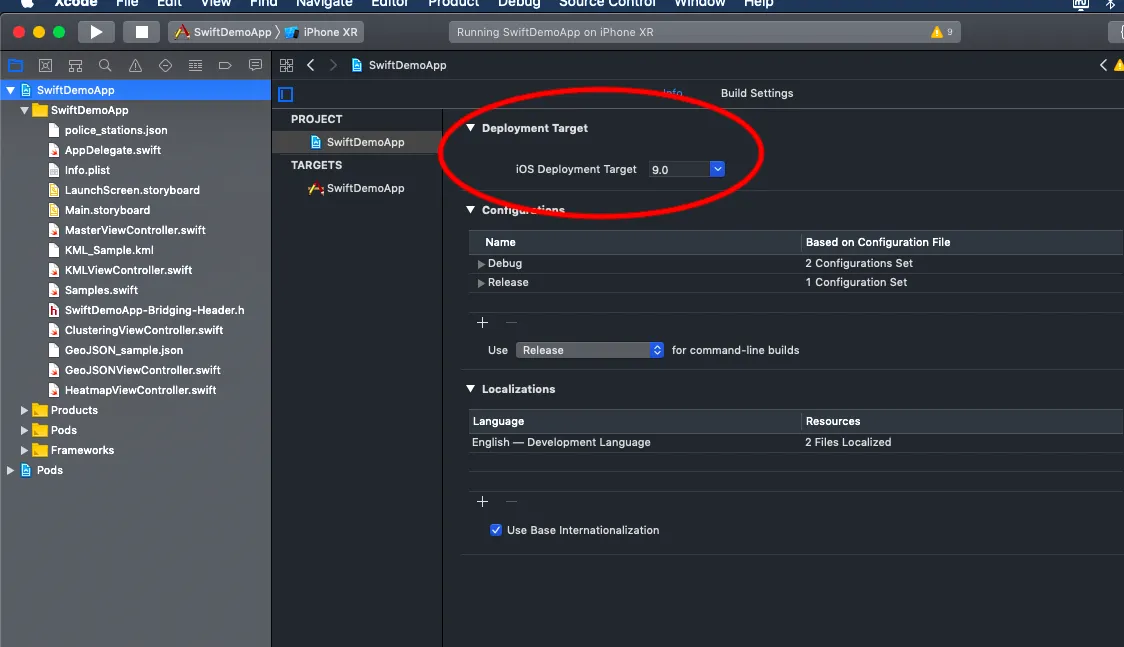1124x647 pixels.
Task: Switch to the Build Settings tab
Action: 756,93
